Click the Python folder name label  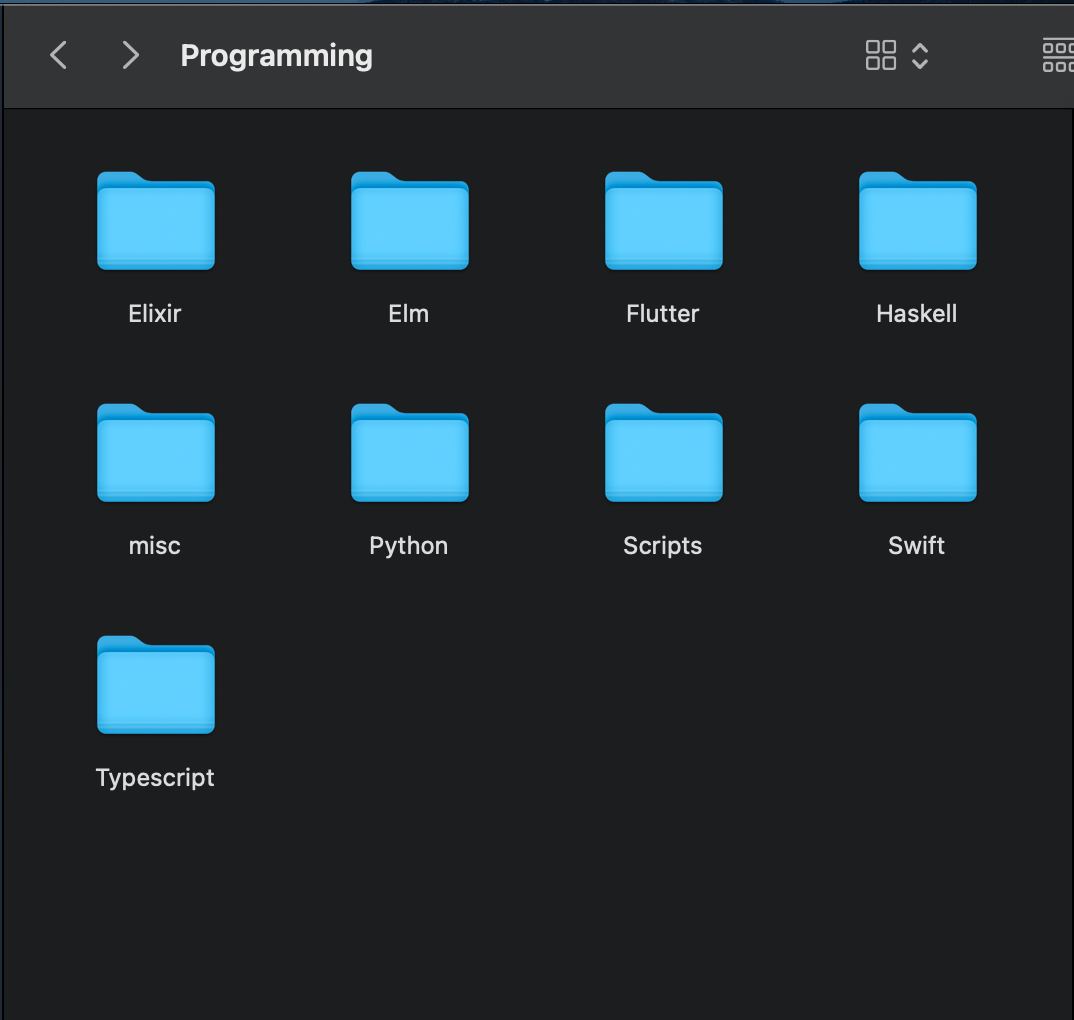click(409, 546)
